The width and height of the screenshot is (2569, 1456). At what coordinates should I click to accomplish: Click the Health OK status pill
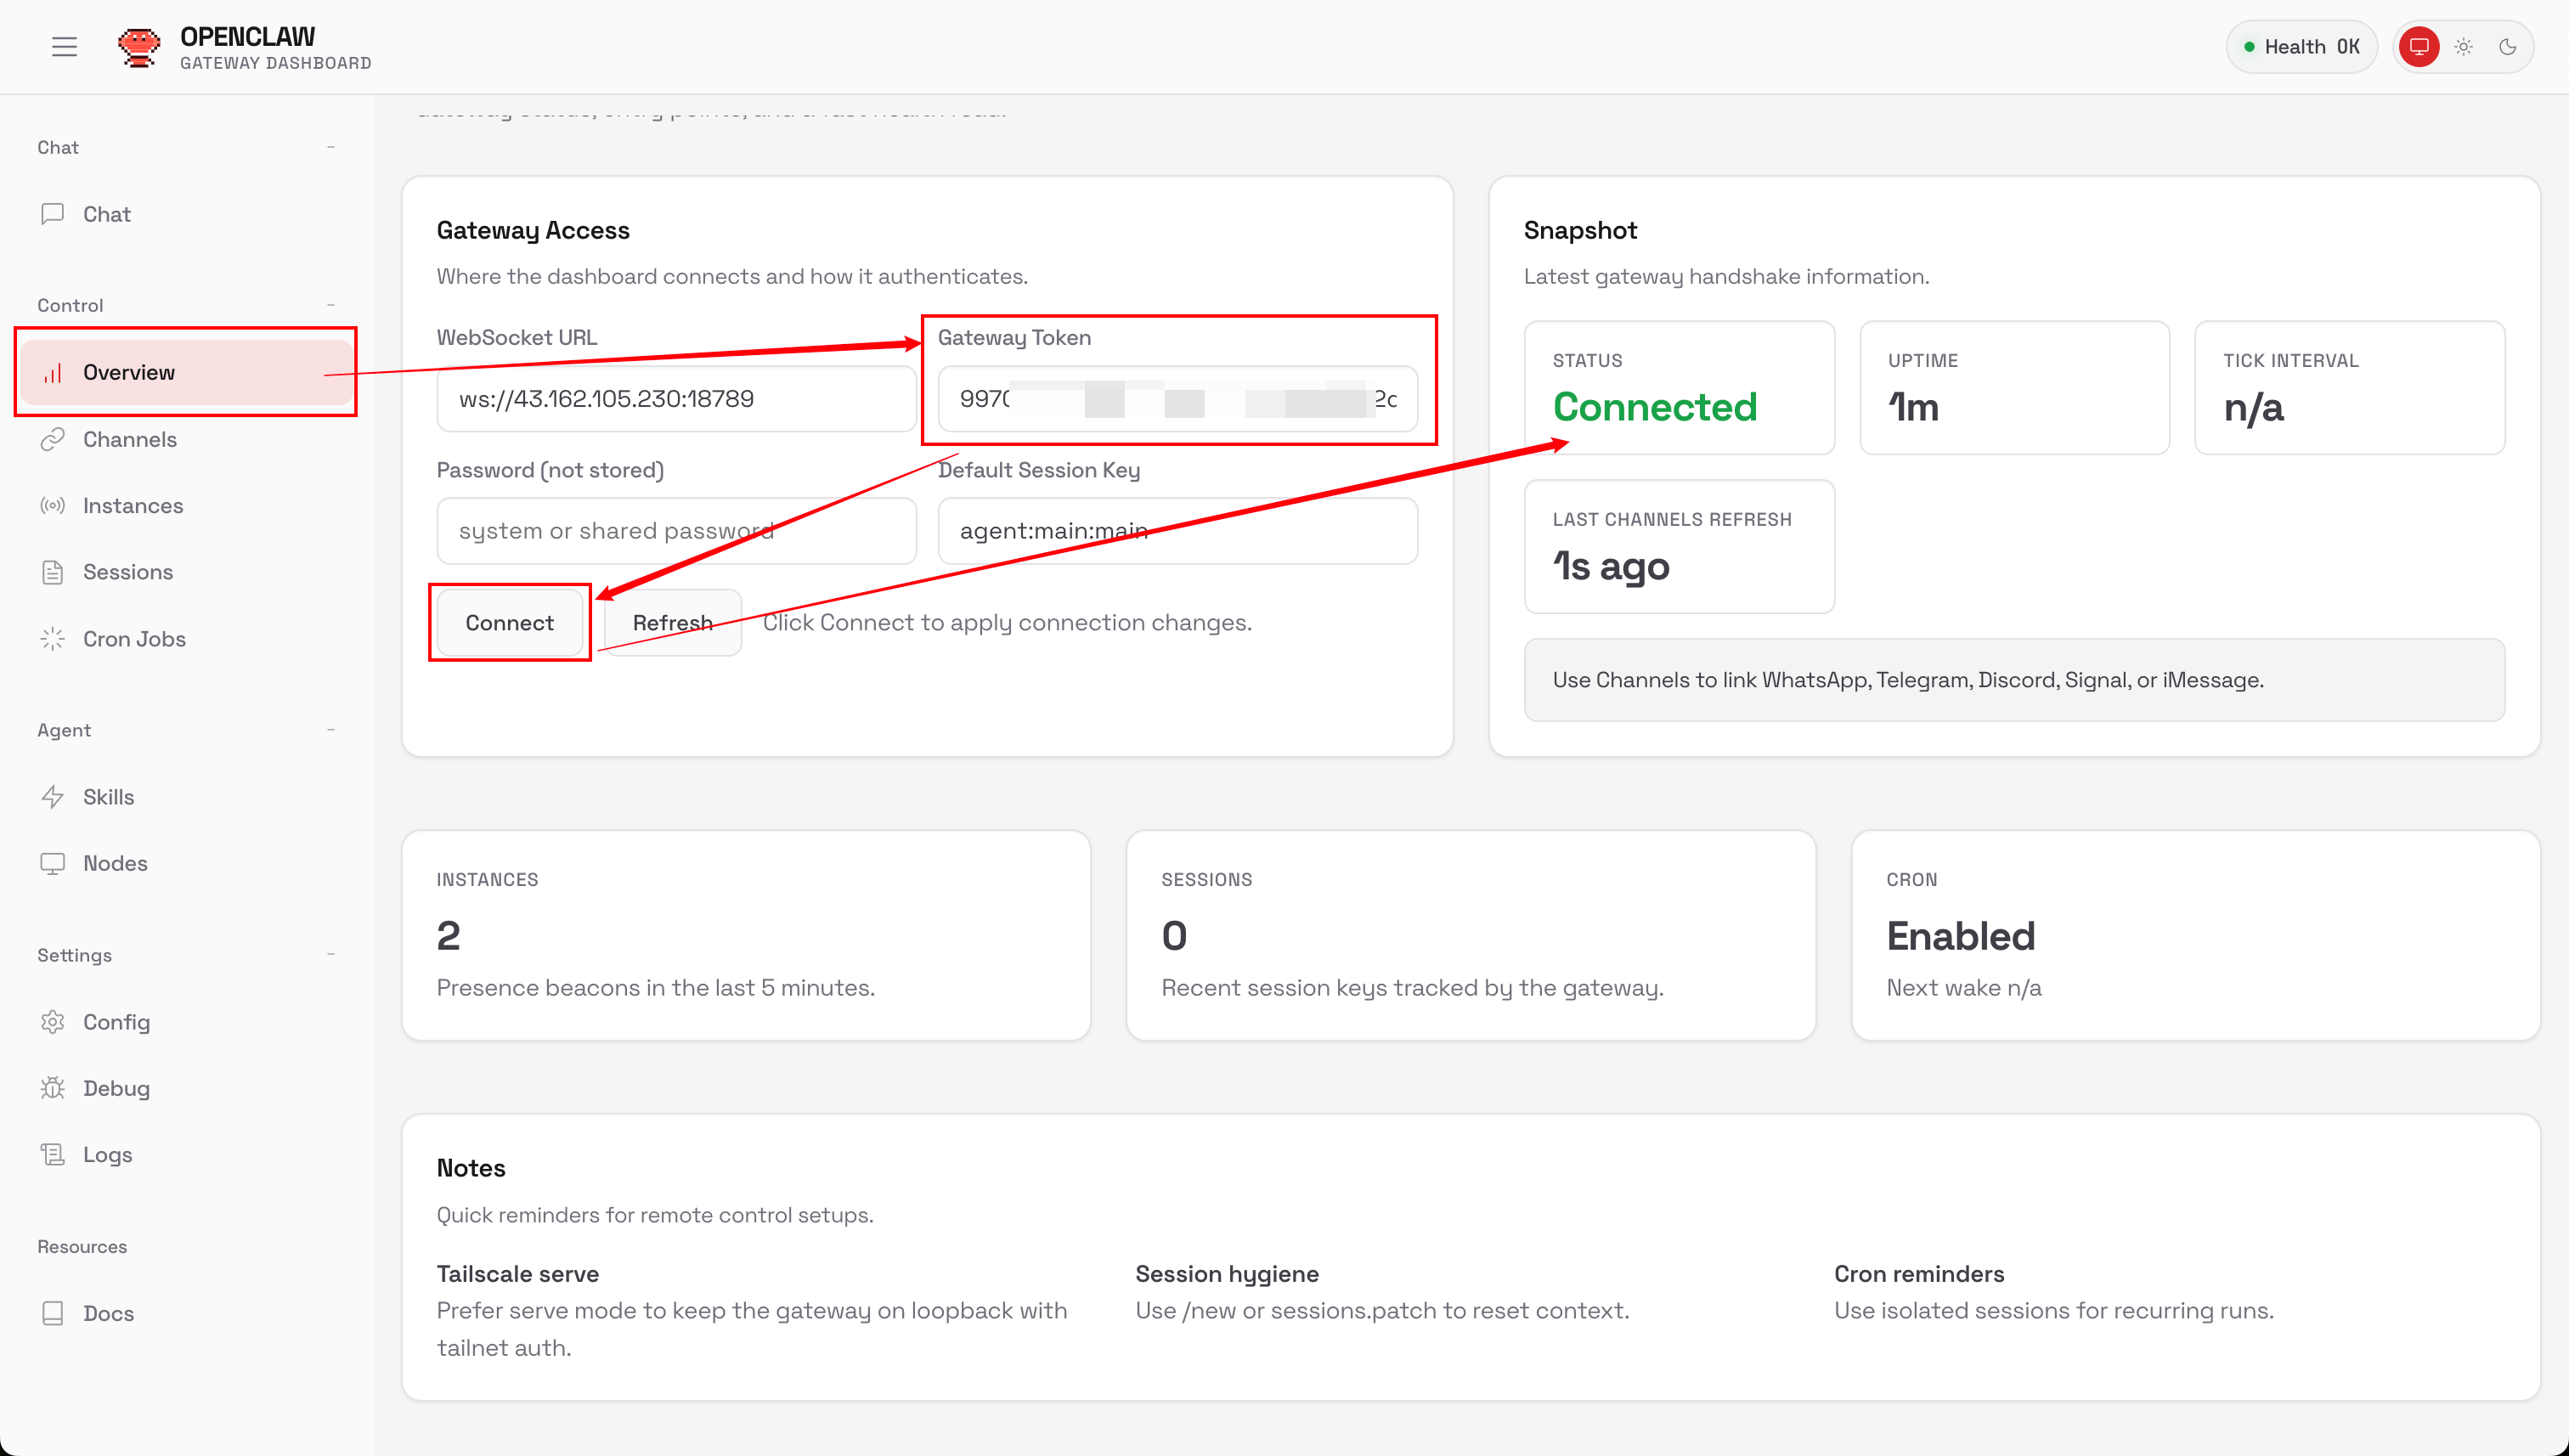2300,47
